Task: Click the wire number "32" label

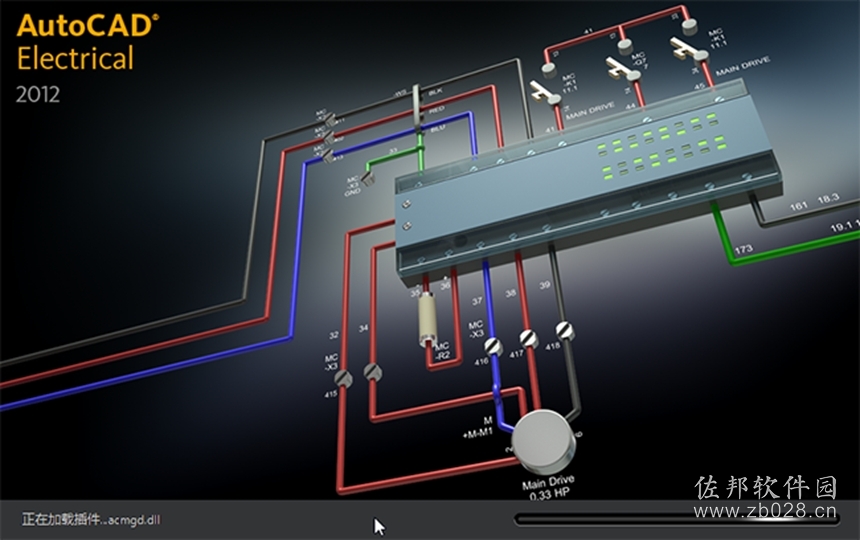Action: 334,335
